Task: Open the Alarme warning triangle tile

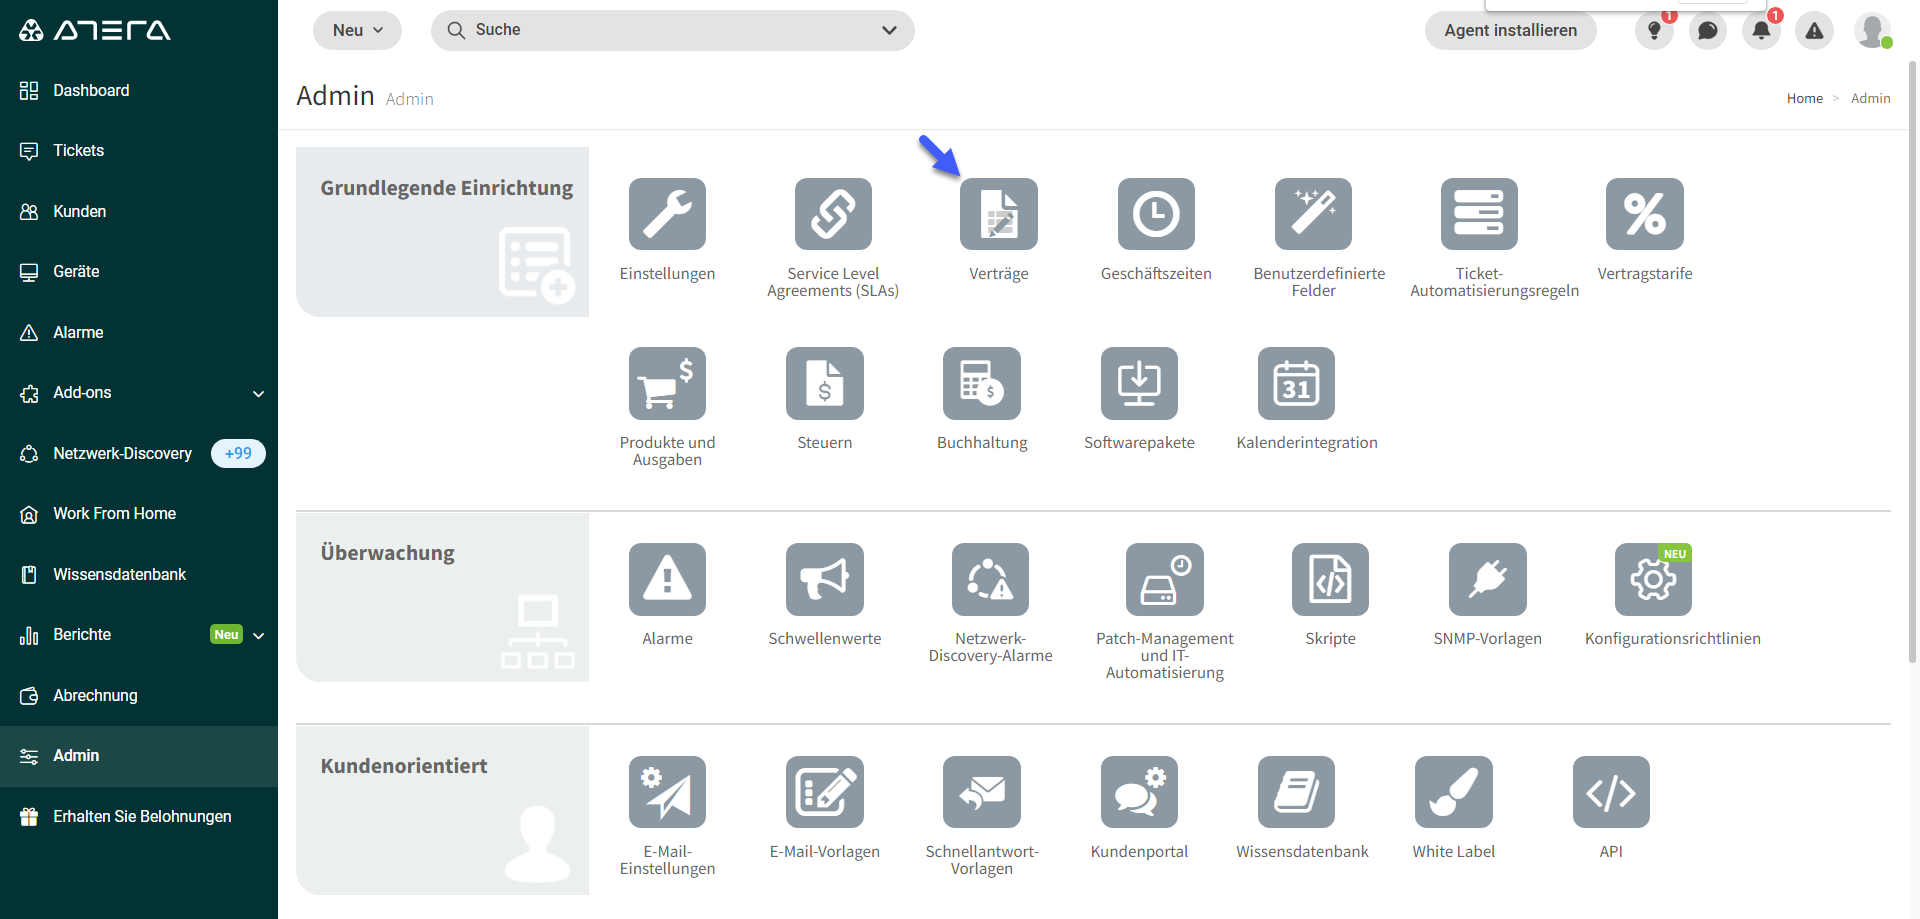Action: coord(667,579)
